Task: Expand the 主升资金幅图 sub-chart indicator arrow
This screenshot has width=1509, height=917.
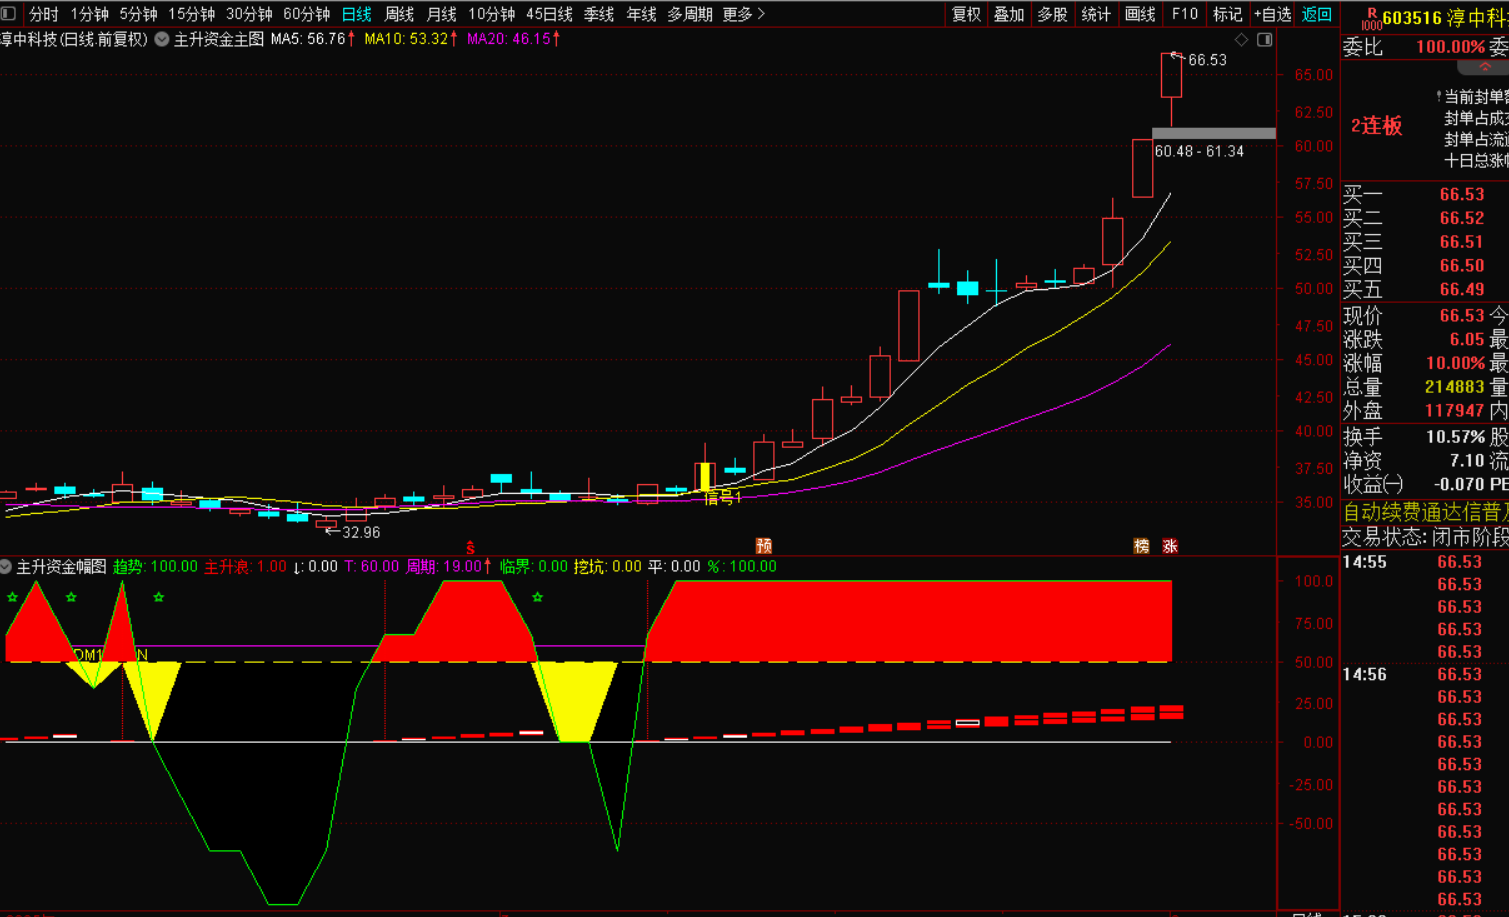Action: pos(6,567)
